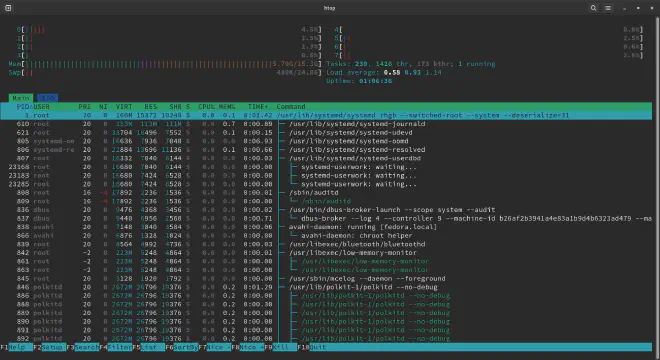
Task: Open the terminal hamburger menu
Action: click(x=608, y=8)
